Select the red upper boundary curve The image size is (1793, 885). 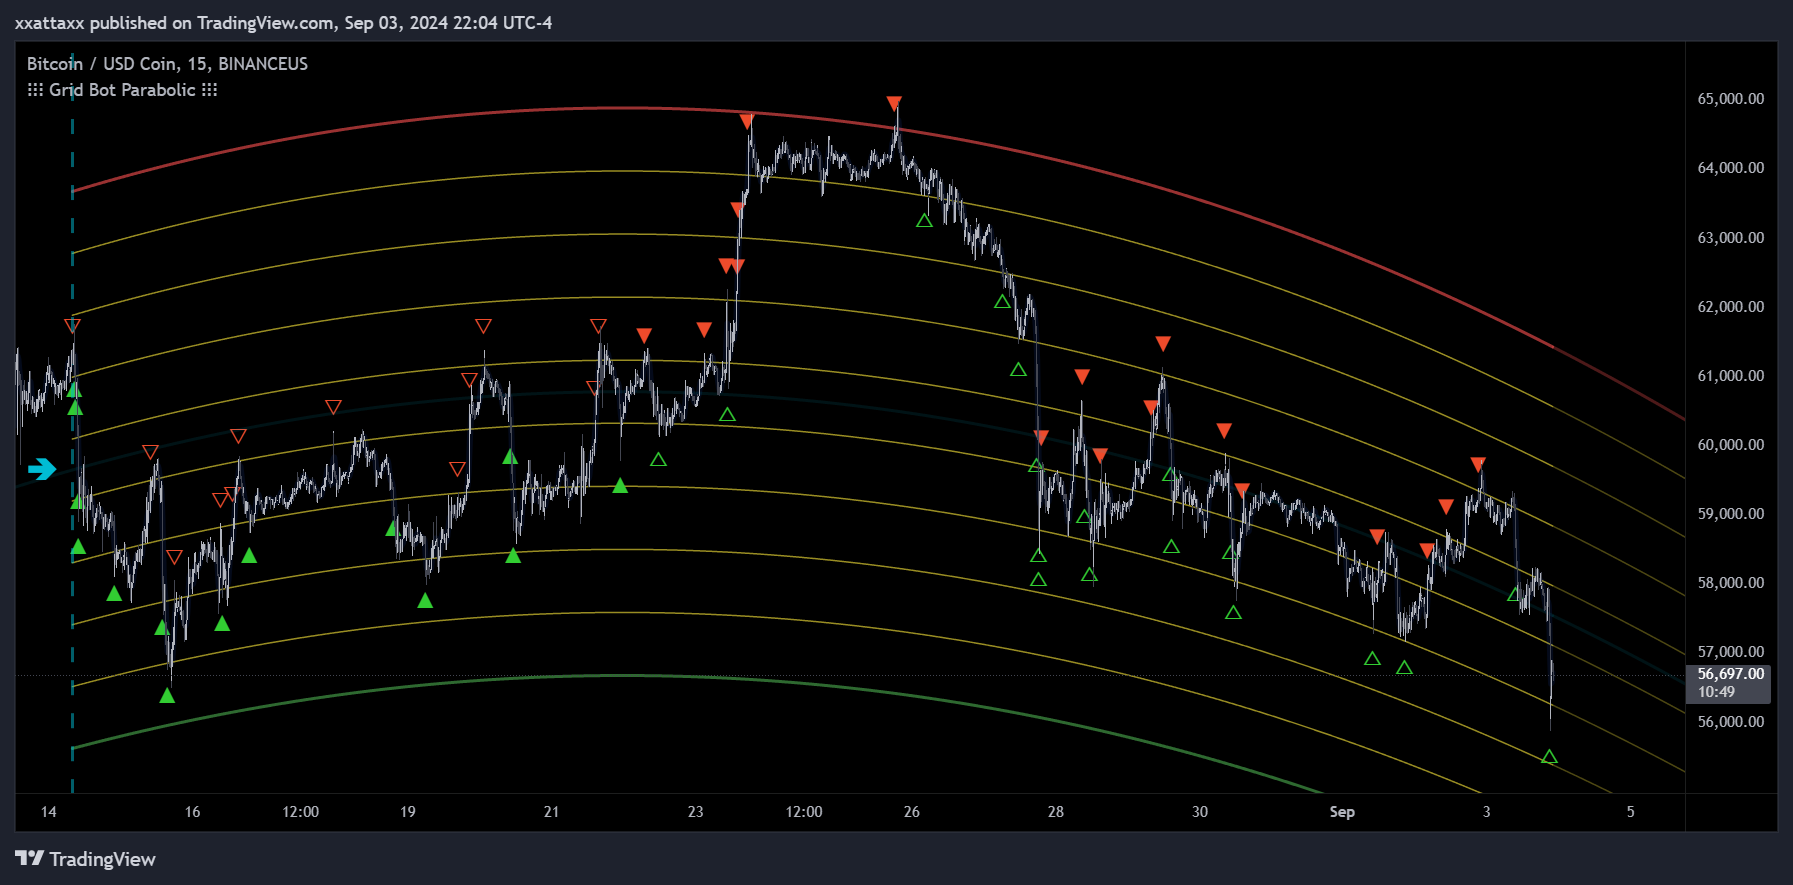click(620, 108)
